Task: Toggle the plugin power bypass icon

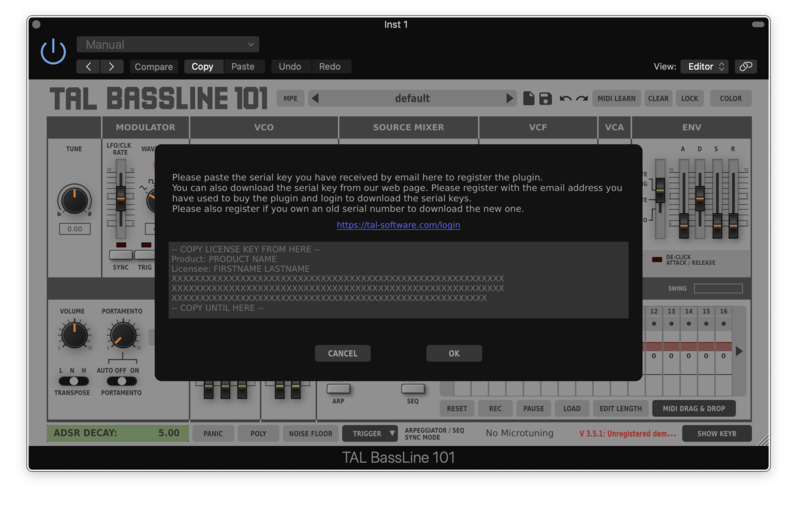Action: click(53, 52)
